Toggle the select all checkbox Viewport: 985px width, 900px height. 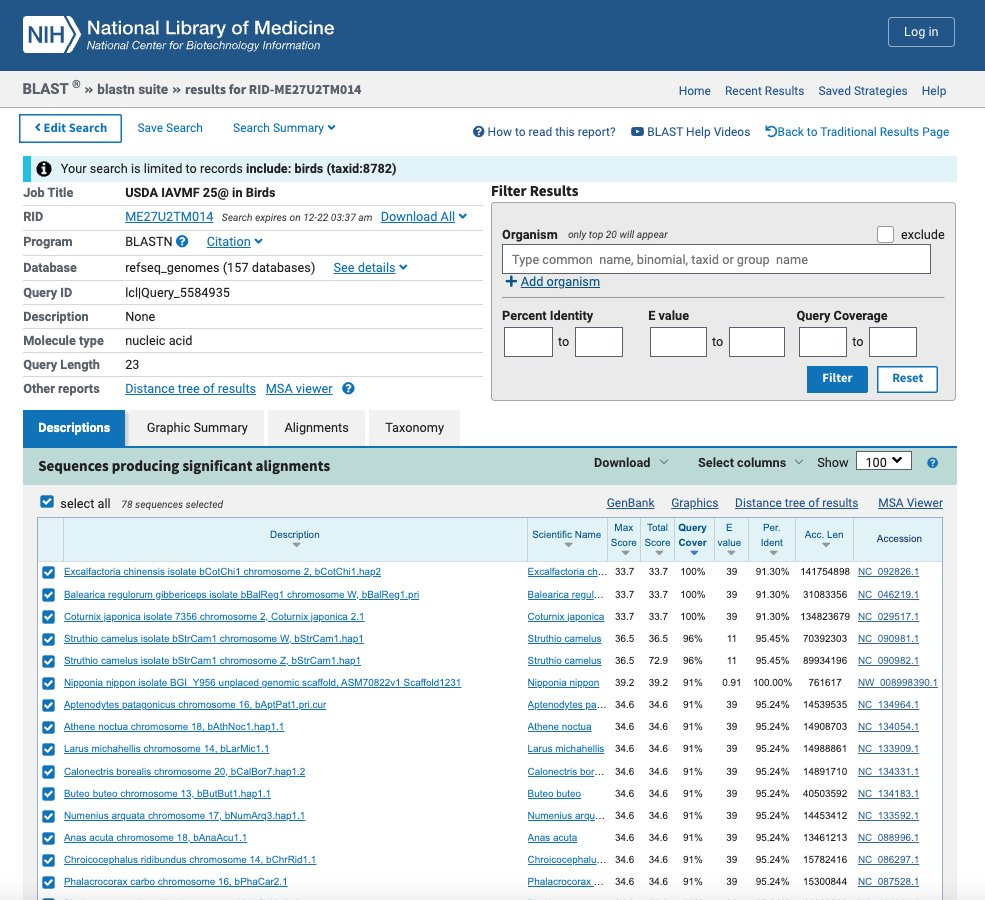[47, 501]
